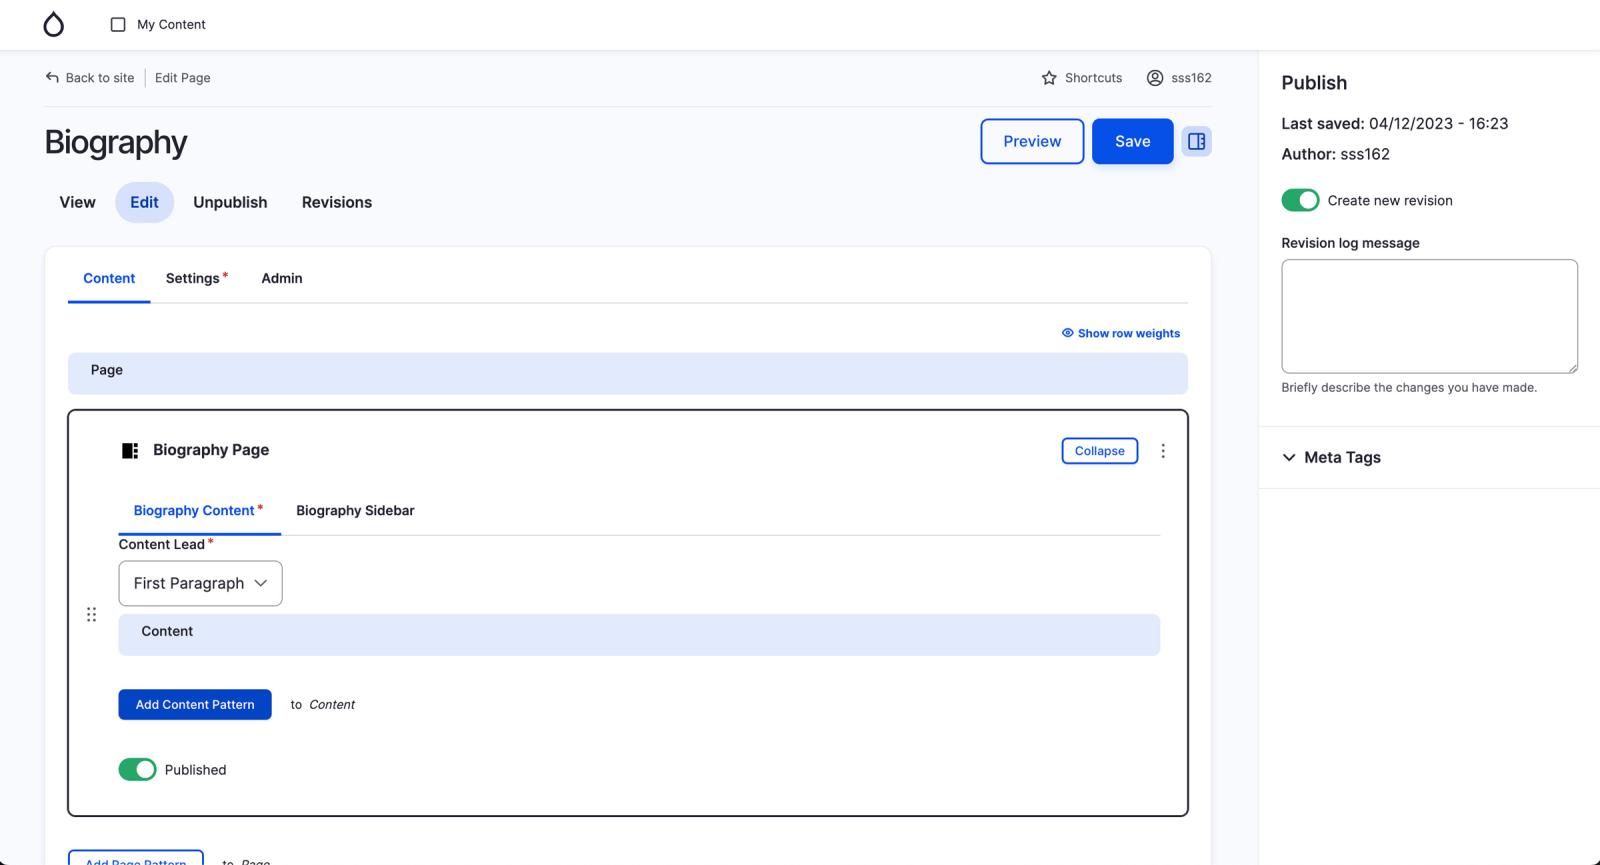Open the Biography Sidebar tab

click(x=355, y=510)
